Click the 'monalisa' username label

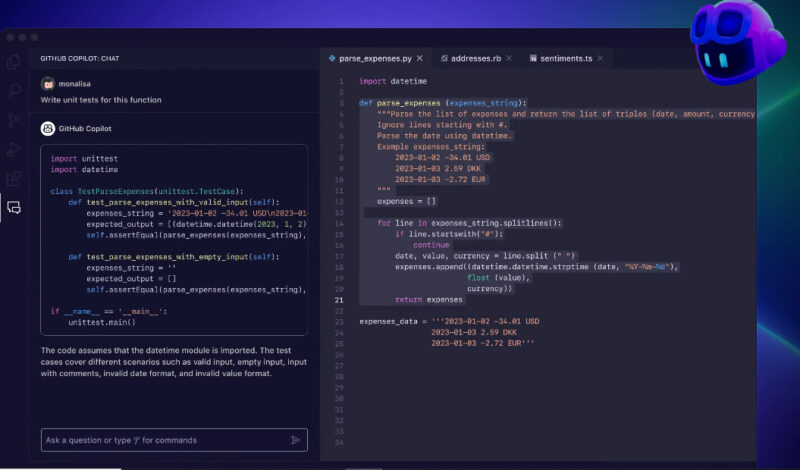(x=74, y=84)
